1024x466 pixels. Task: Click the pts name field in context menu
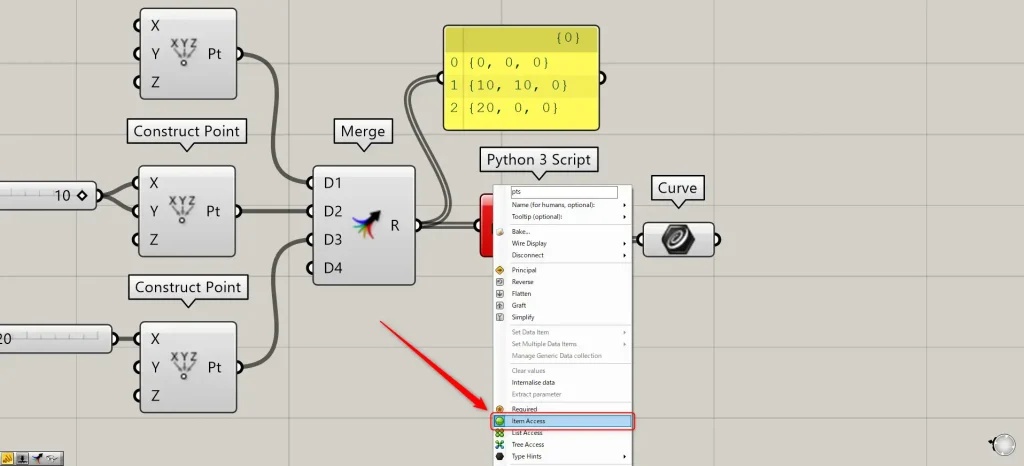click(x=563, y=192)
